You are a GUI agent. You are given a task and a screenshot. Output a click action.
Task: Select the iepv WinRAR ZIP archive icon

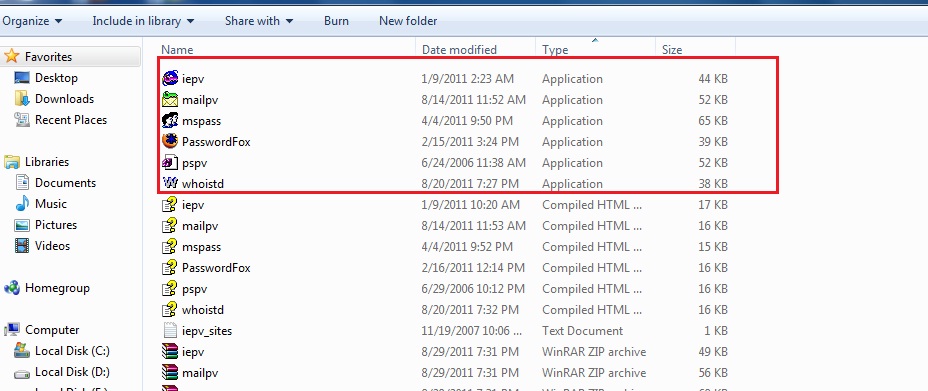[x=170, y=351]
